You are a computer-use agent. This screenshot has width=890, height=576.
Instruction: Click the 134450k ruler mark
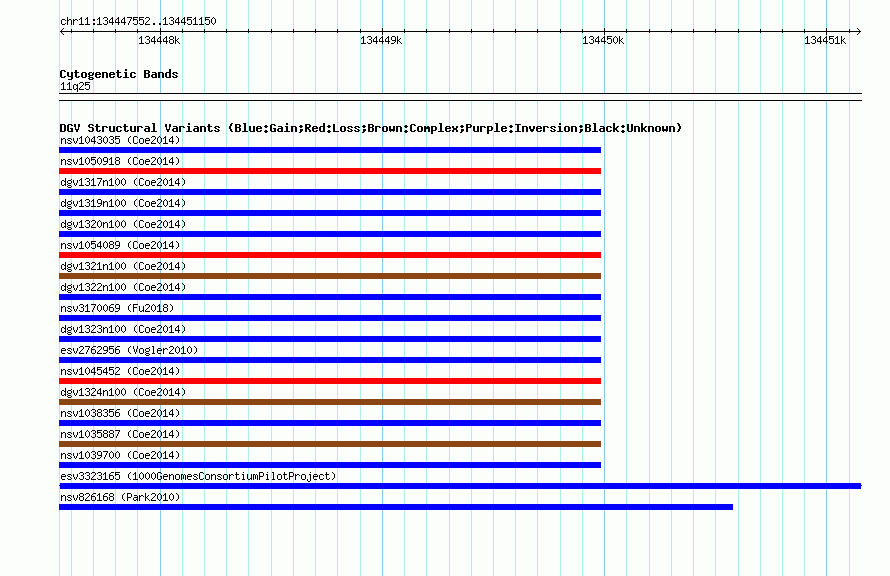point(603,40)
